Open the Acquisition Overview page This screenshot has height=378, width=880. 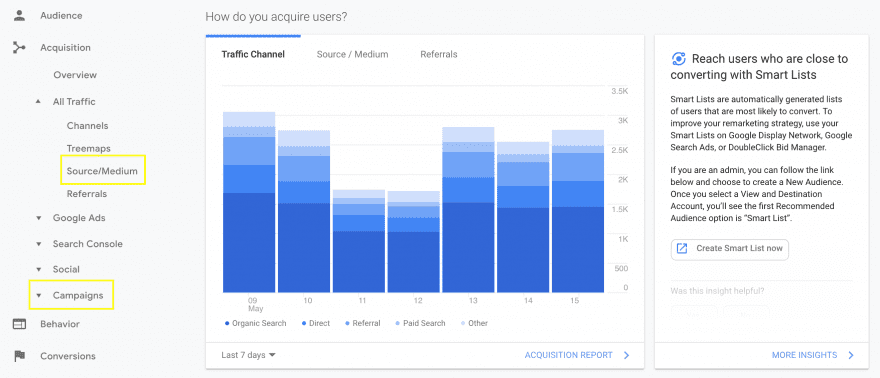pos(75,75)
